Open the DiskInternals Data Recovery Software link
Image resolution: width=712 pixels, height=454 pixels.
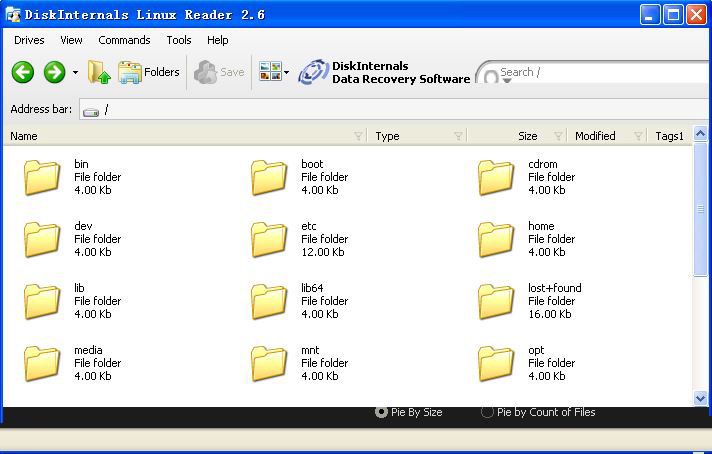[x=385, y=72]
